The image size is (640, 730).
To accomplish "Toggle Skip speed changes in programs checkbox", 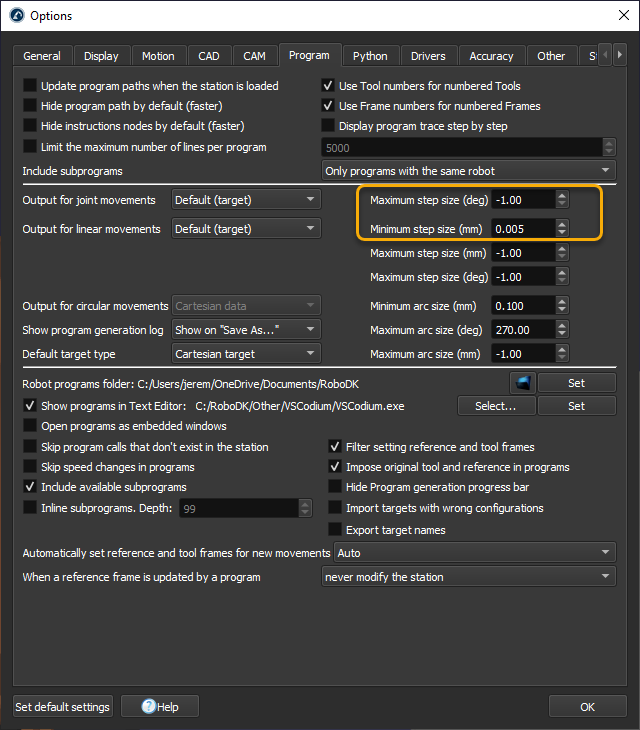I will (30, 467).
